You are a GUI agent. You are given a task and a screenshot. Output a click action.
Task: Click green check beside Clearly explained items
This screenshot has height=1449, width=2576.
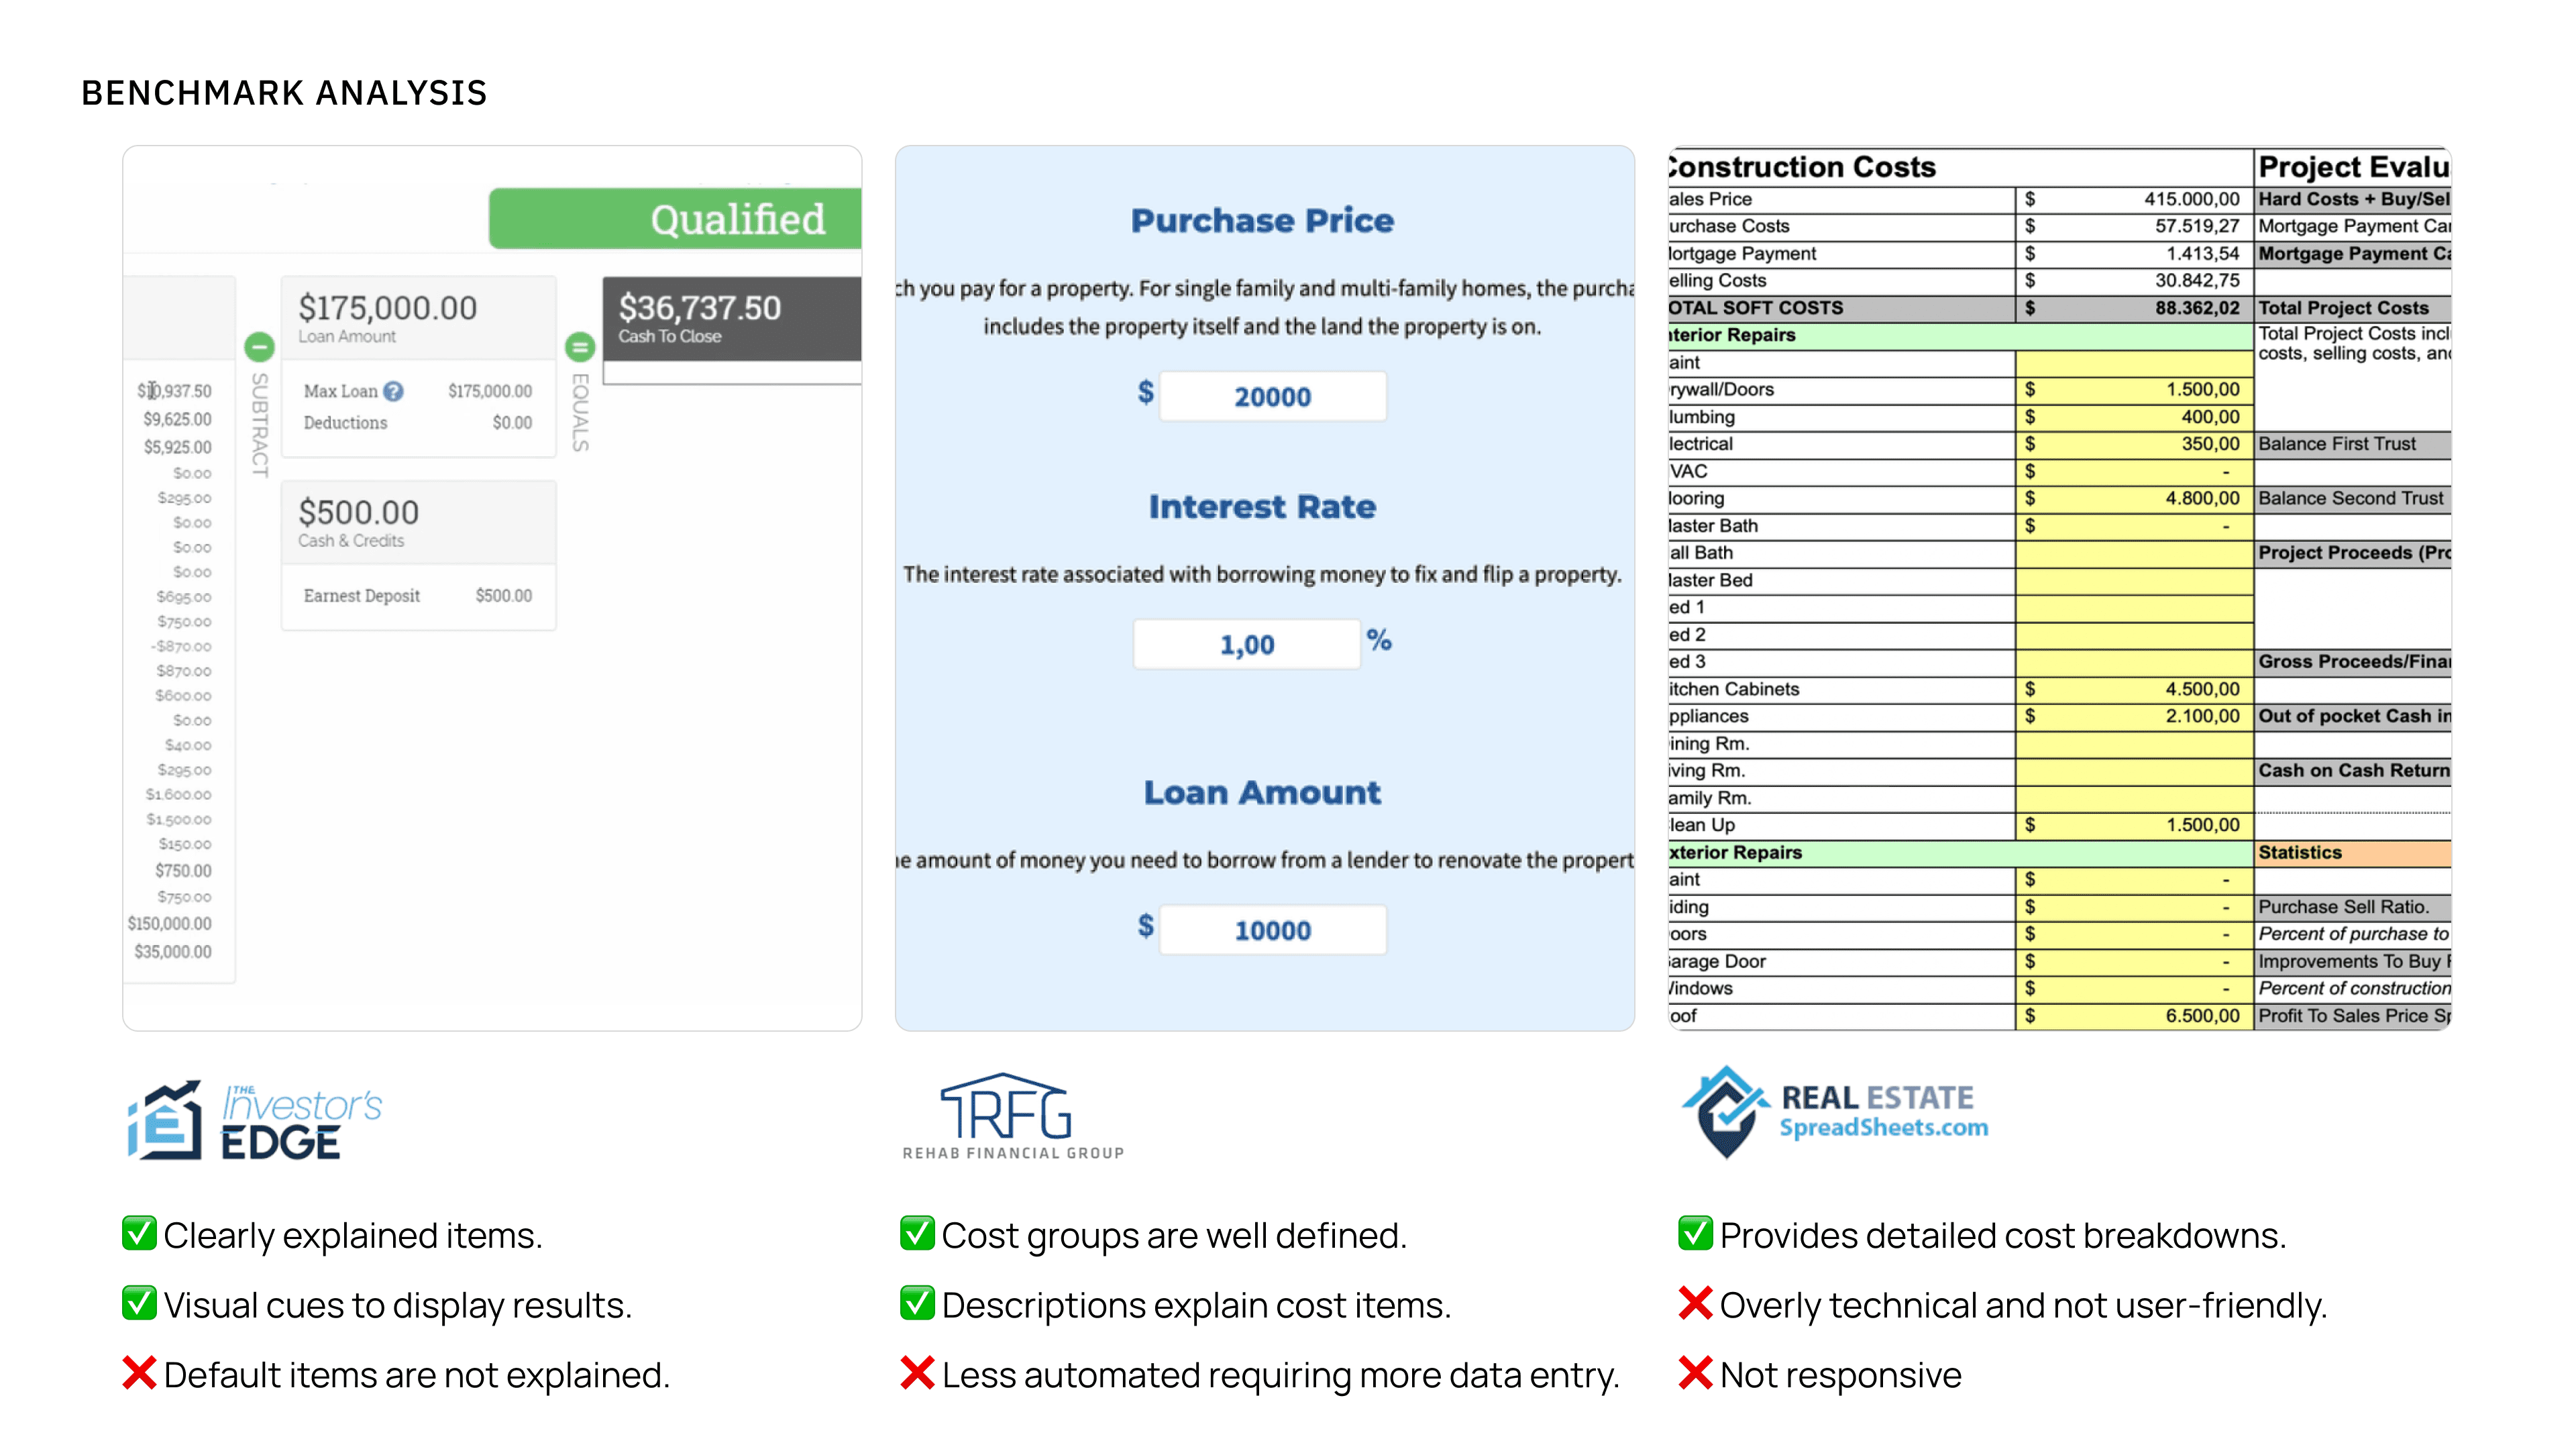pyautogui.click(x=139, y=1234)
